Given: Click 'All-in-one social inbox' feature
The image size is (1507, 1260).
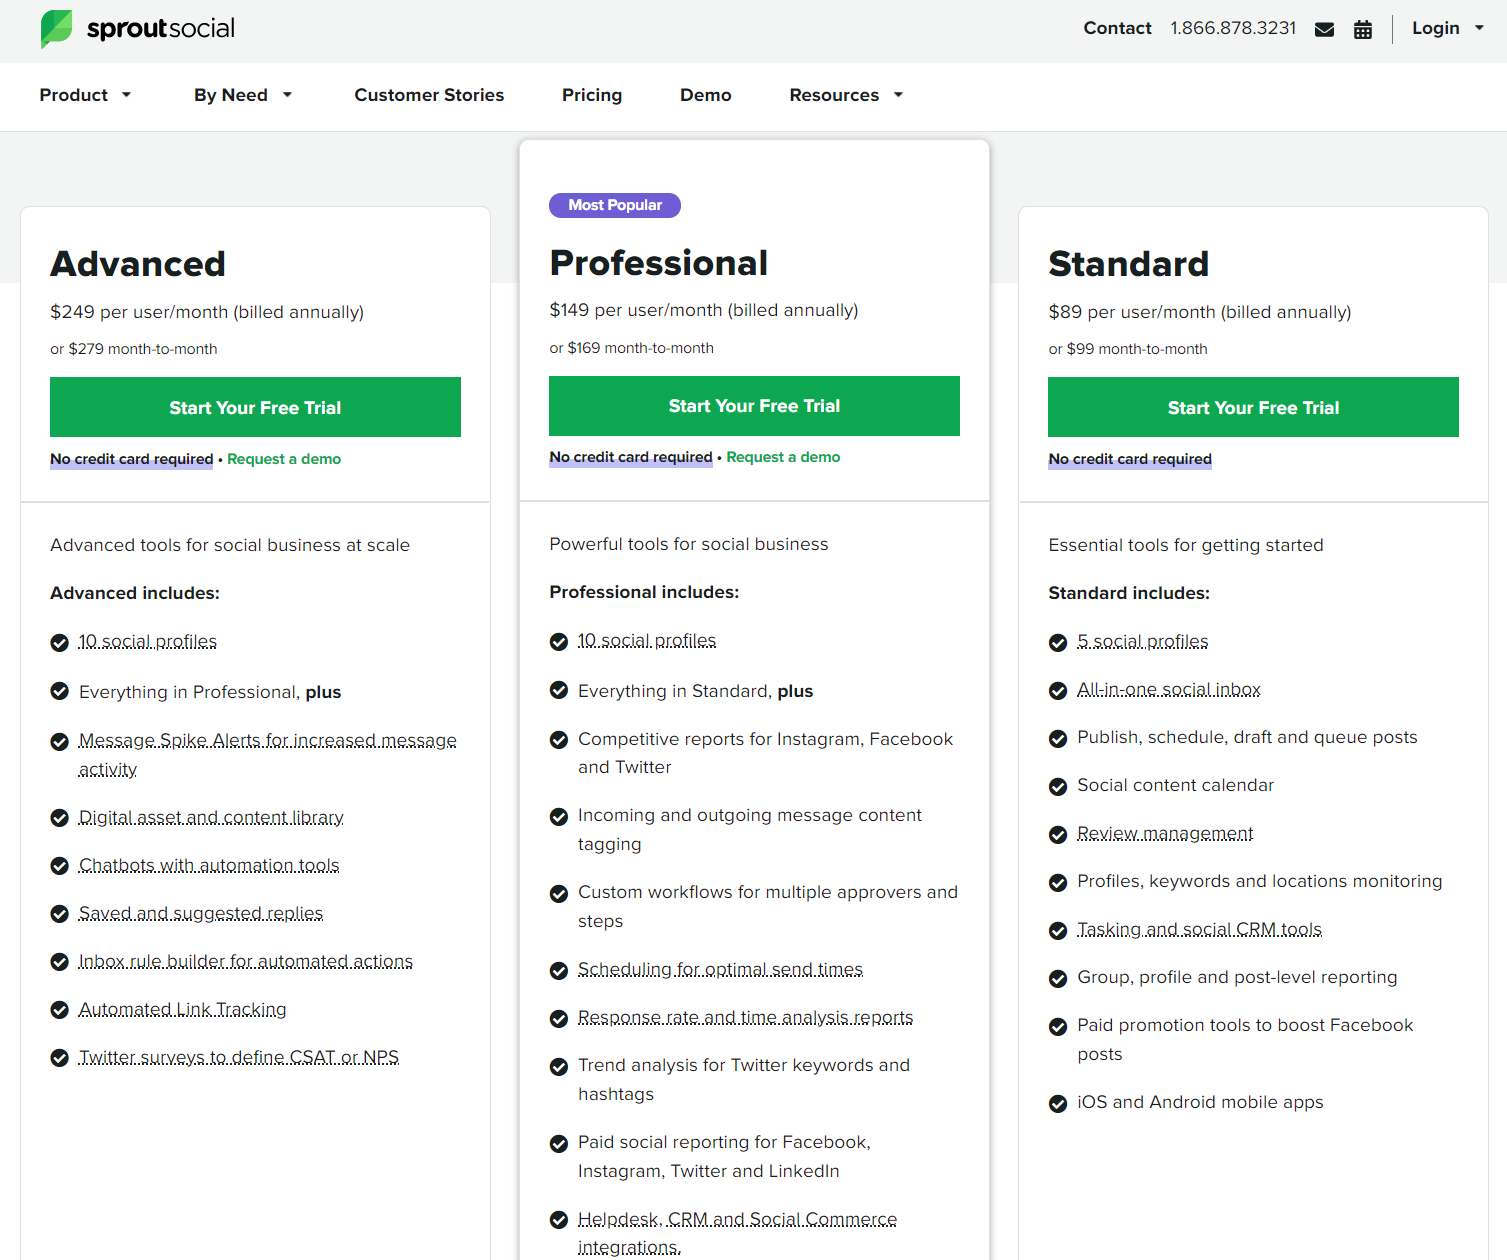Looking at the screenshot, I should coord(1168,689).
